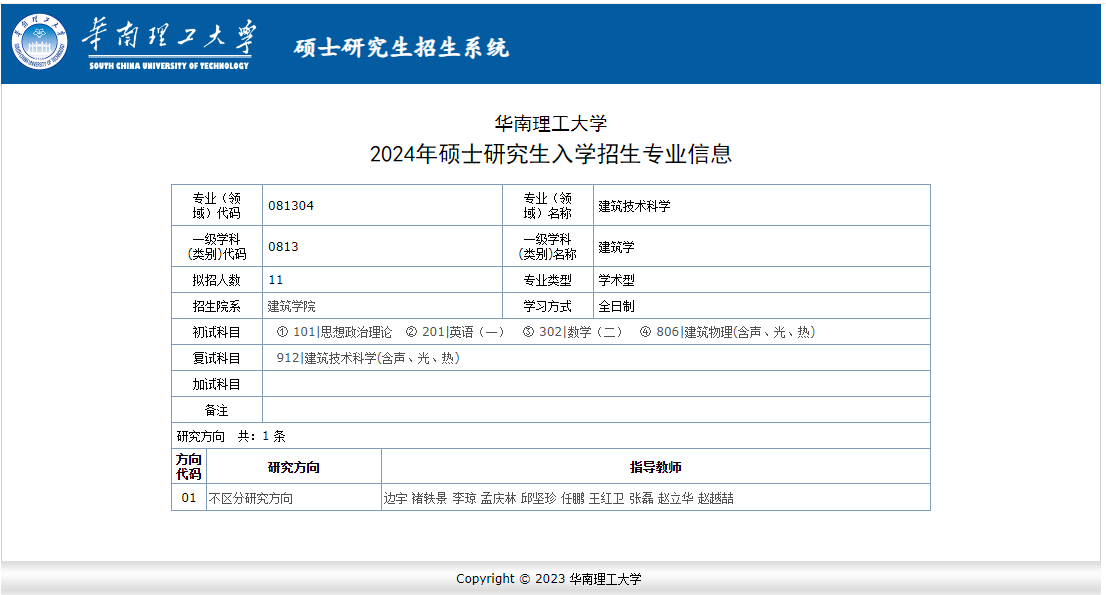Click advisor name 边宇
This screenshot has height=595, width=1106.
pyautogui.click(x=396, y=498)
